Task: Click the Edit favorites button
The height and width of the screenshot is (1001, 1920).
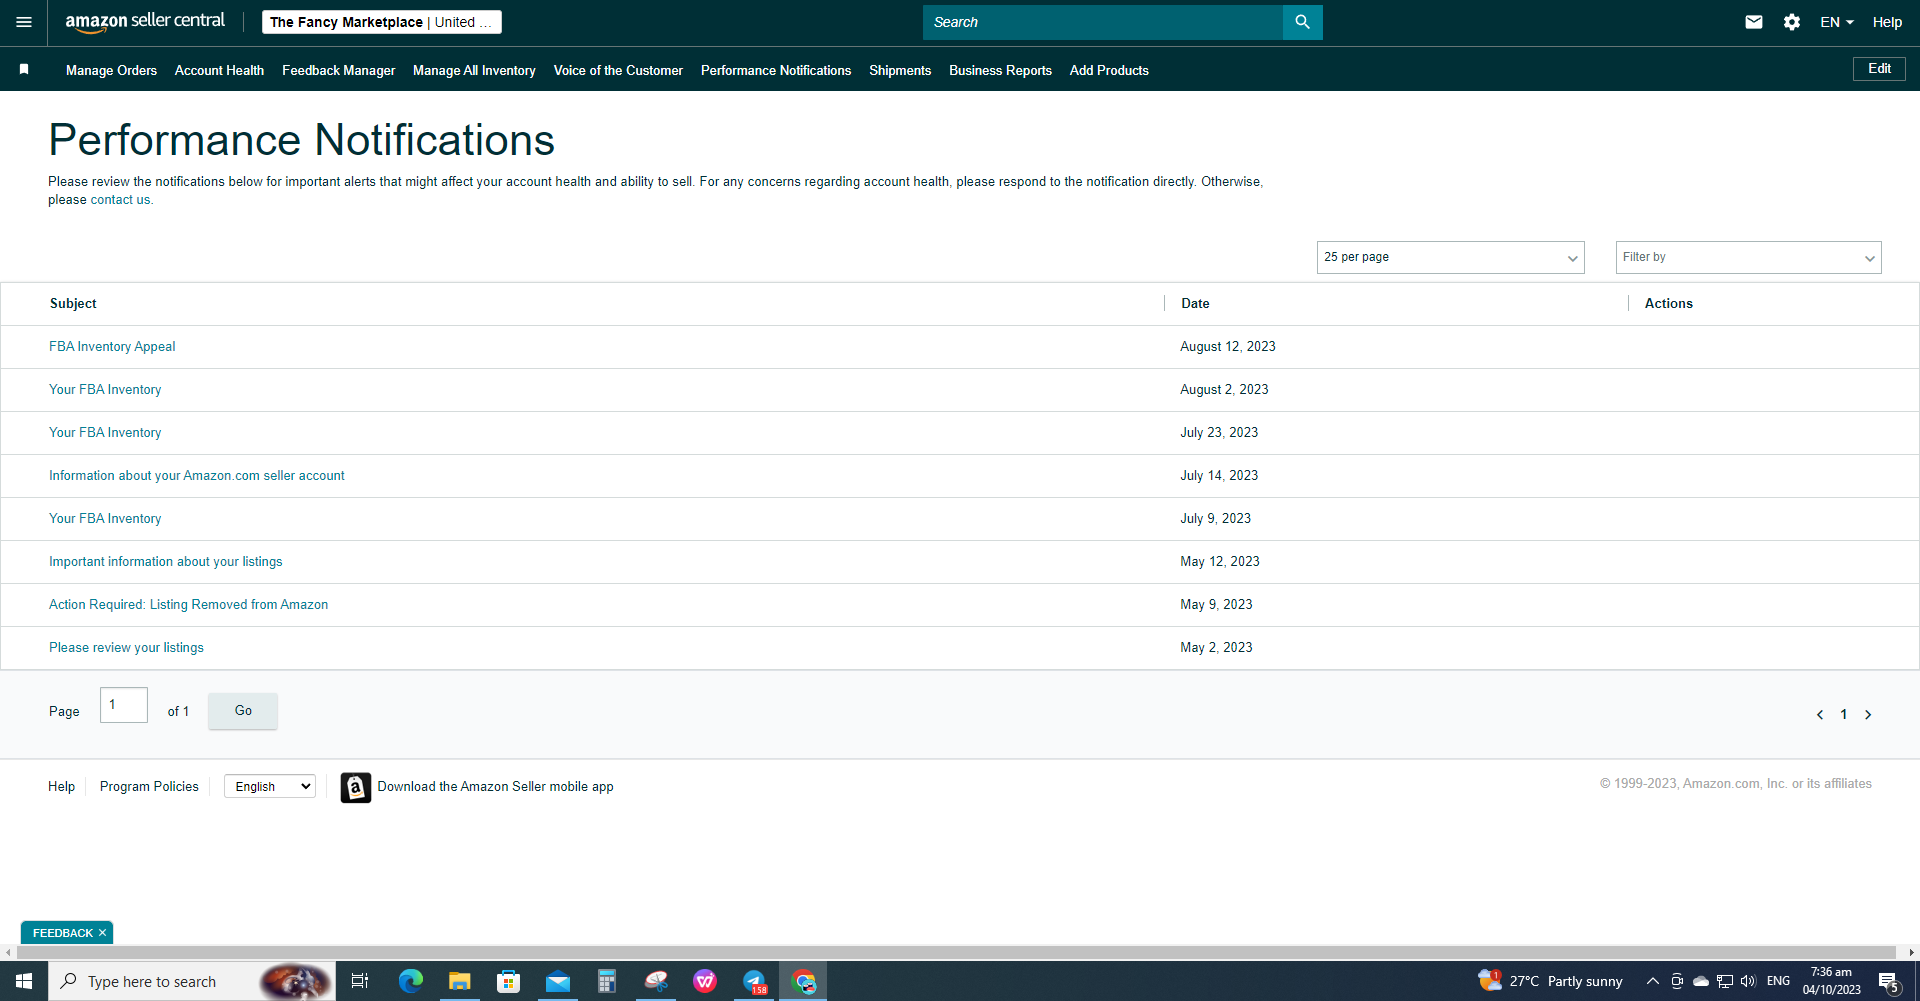Action: pyautogui.click(x=1879, y=69)
